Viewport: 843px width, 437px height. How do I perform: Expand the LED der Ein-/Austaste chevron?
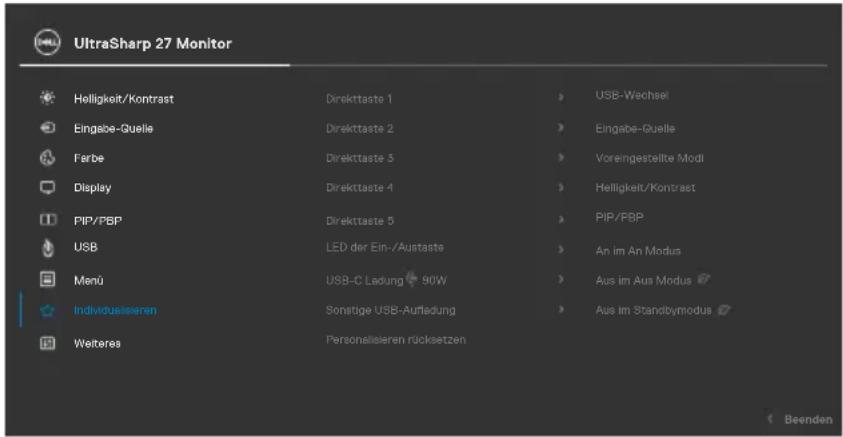561,249
